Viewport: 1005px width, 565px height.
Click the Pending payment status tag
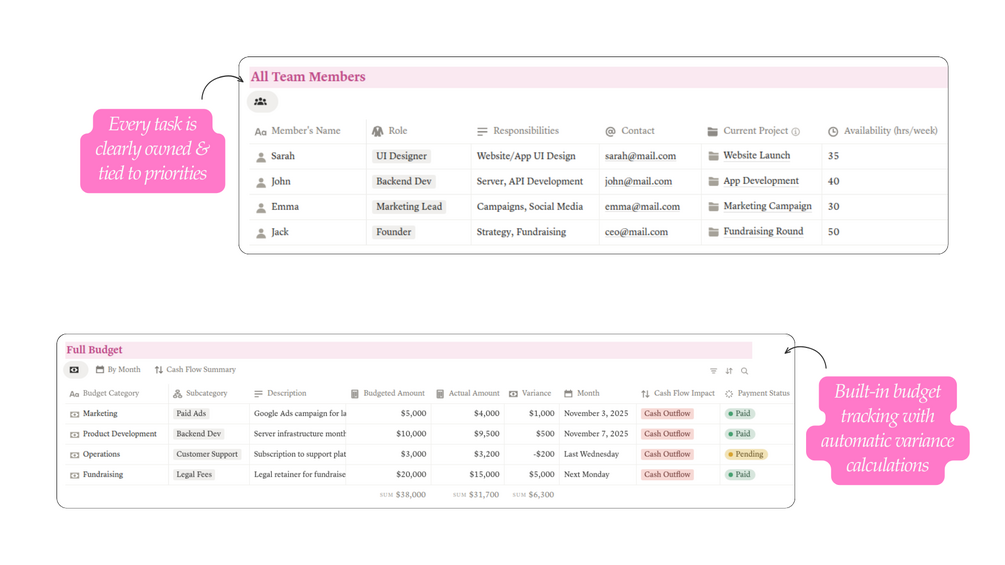point(745,454)
